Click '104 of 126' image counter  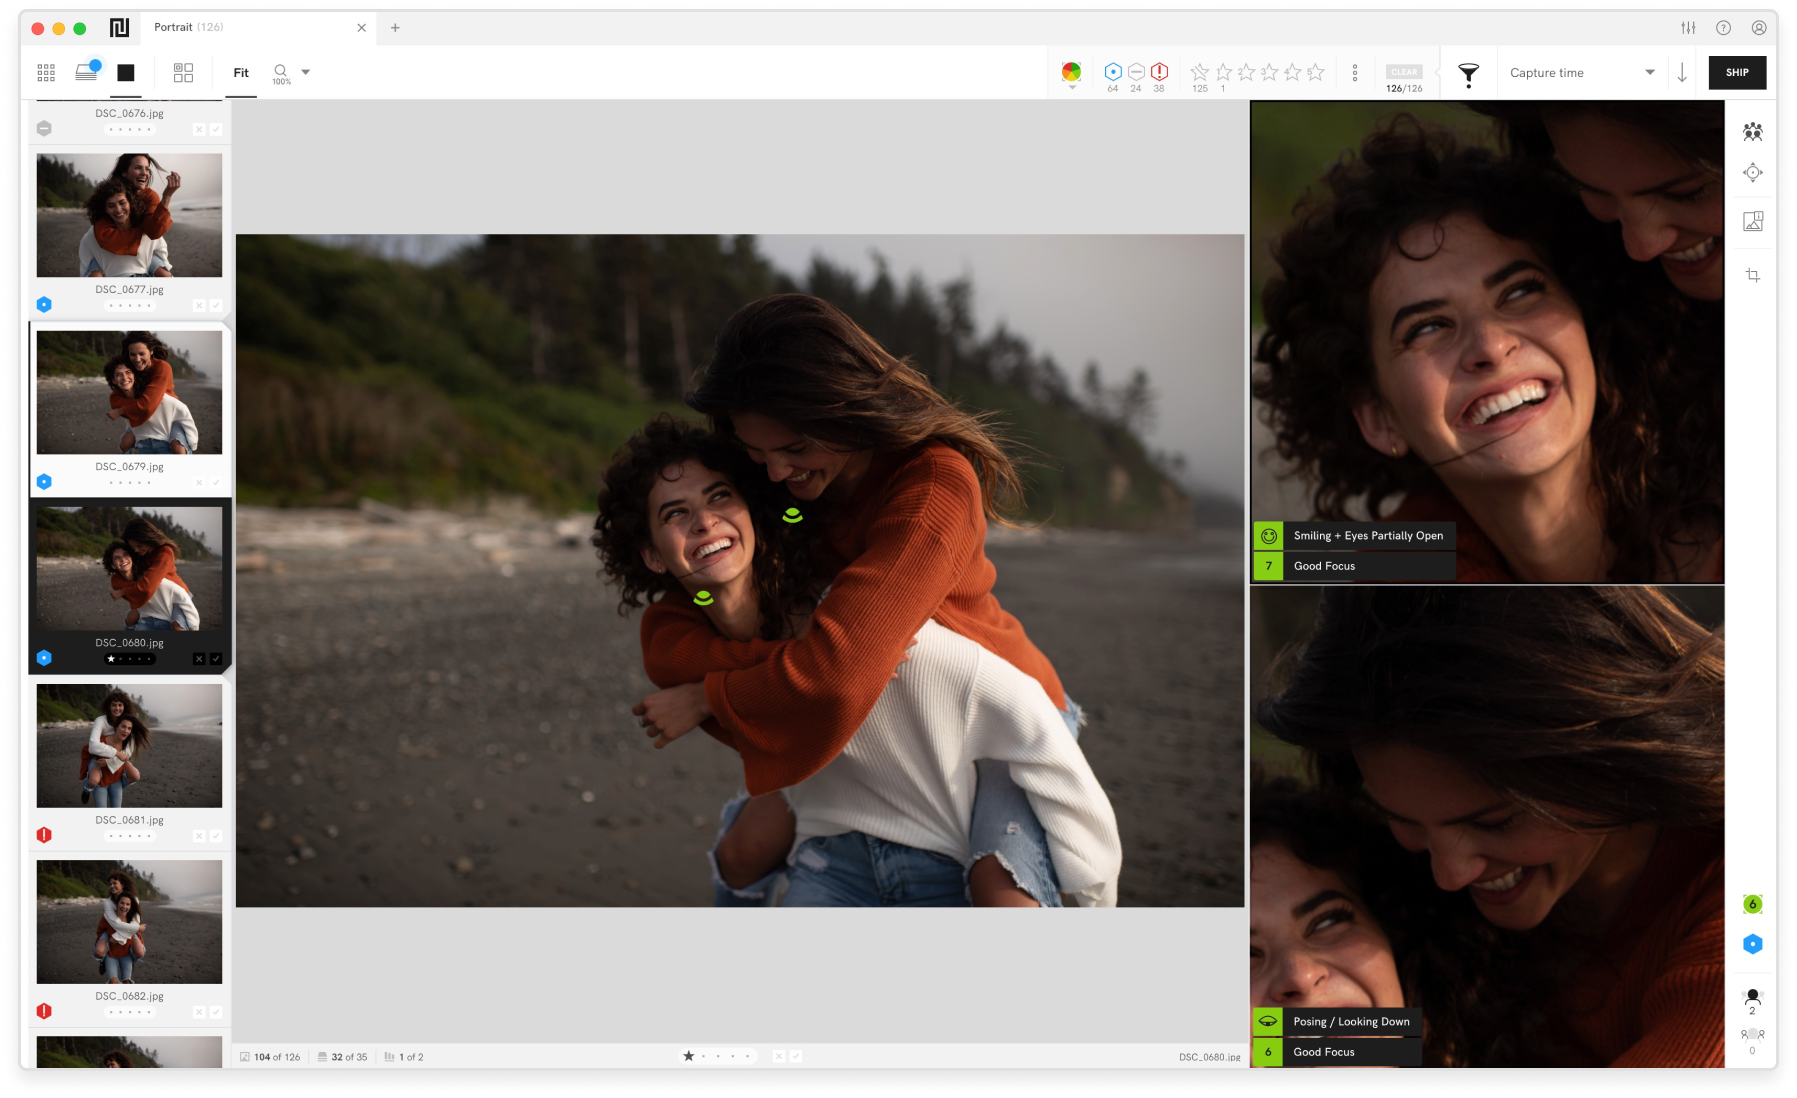click(270, 1057)
